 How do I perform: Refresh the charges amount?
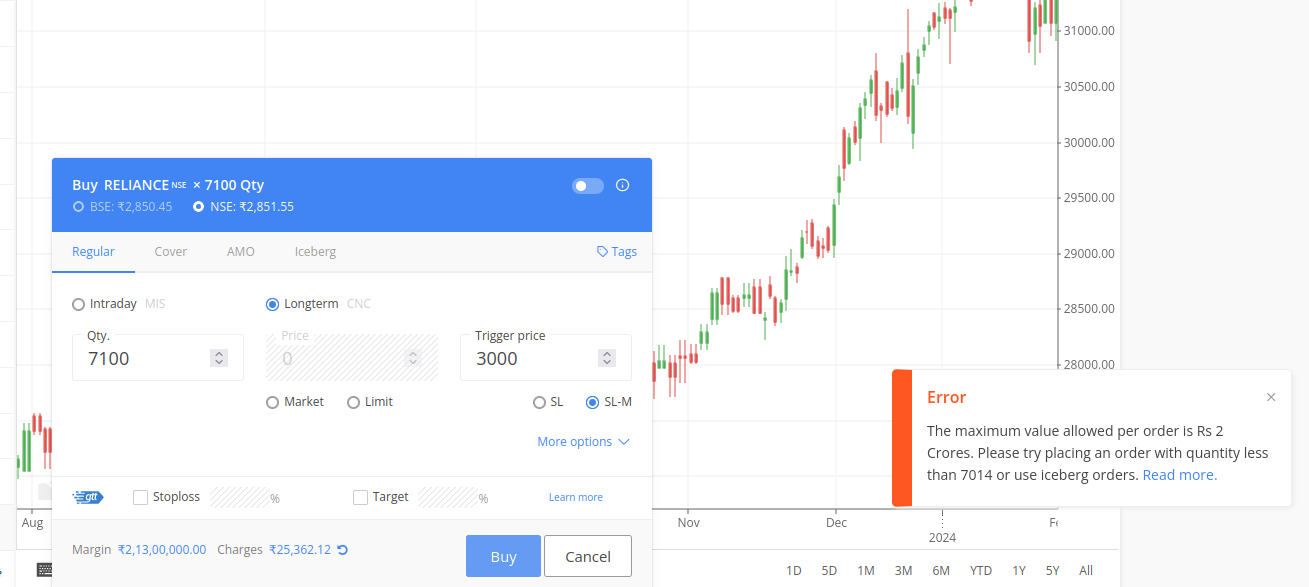point(343,550)
